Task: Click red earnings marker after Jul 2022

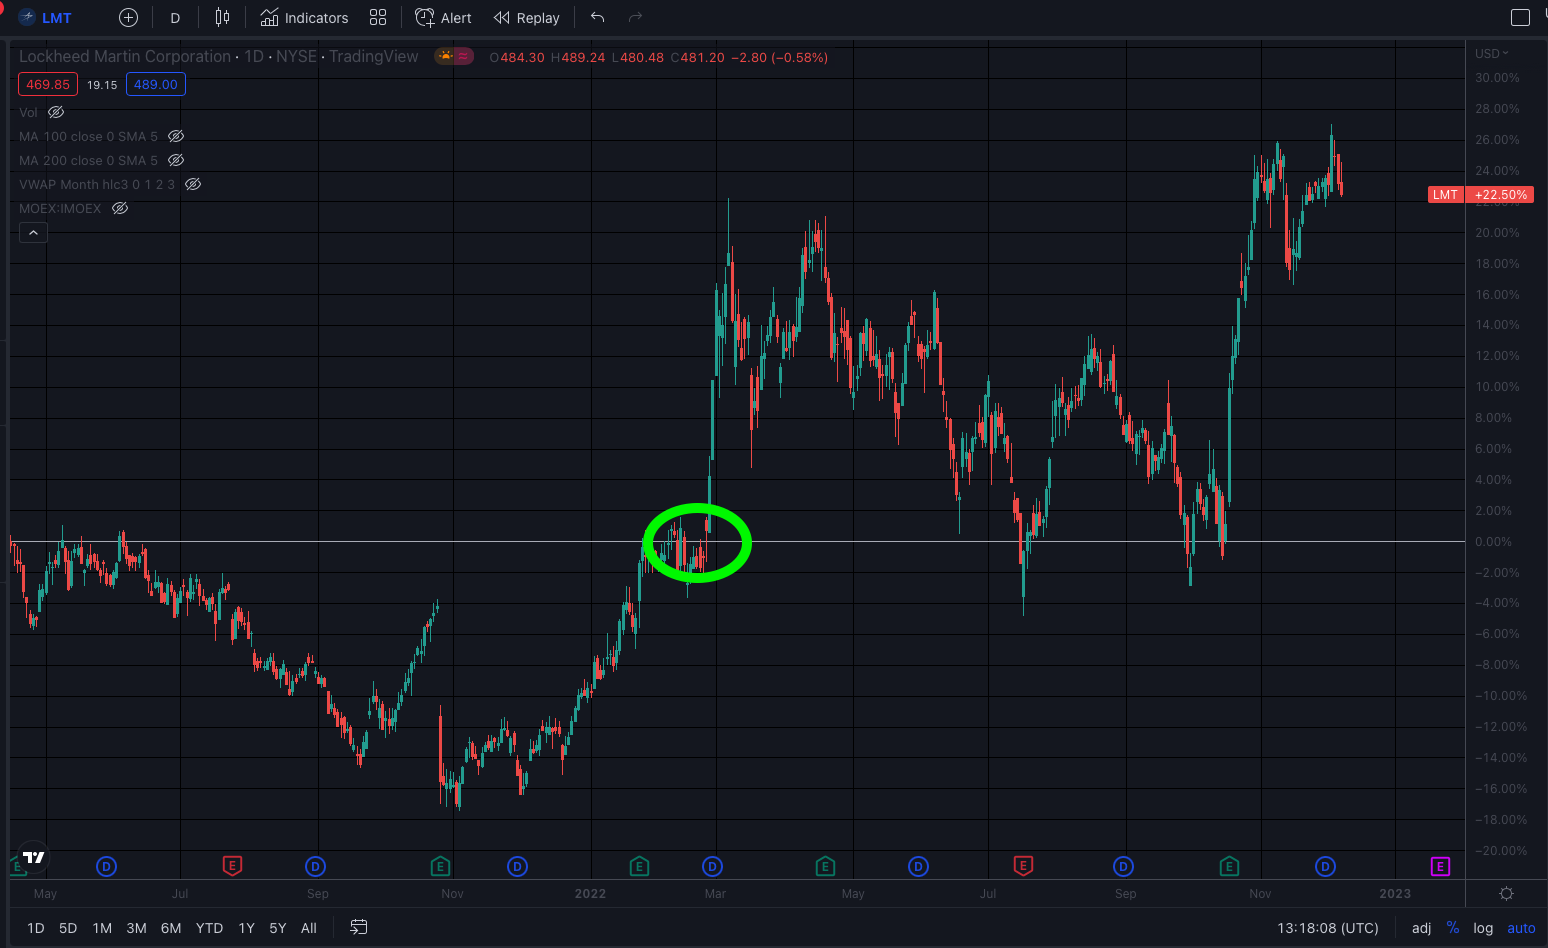Action: click(1023, 866)
